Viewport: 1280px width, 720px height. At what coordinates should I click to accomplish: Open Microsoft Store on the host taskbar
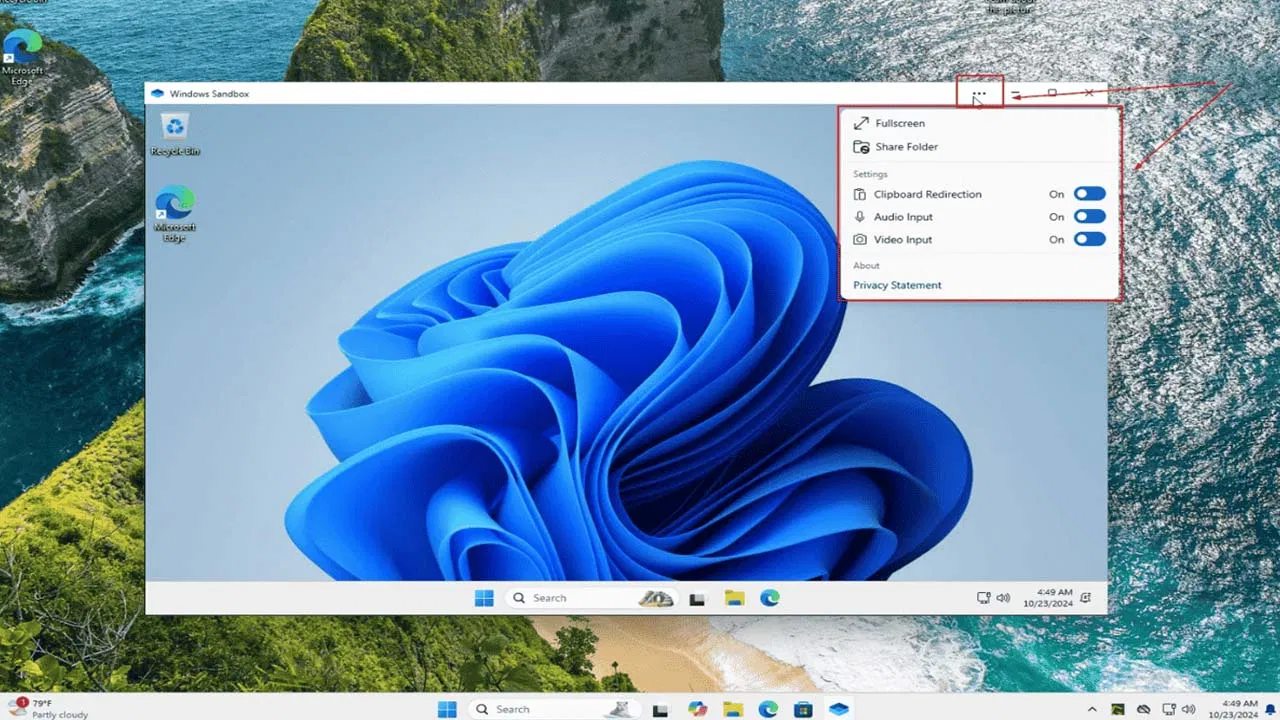coord(803,709)
